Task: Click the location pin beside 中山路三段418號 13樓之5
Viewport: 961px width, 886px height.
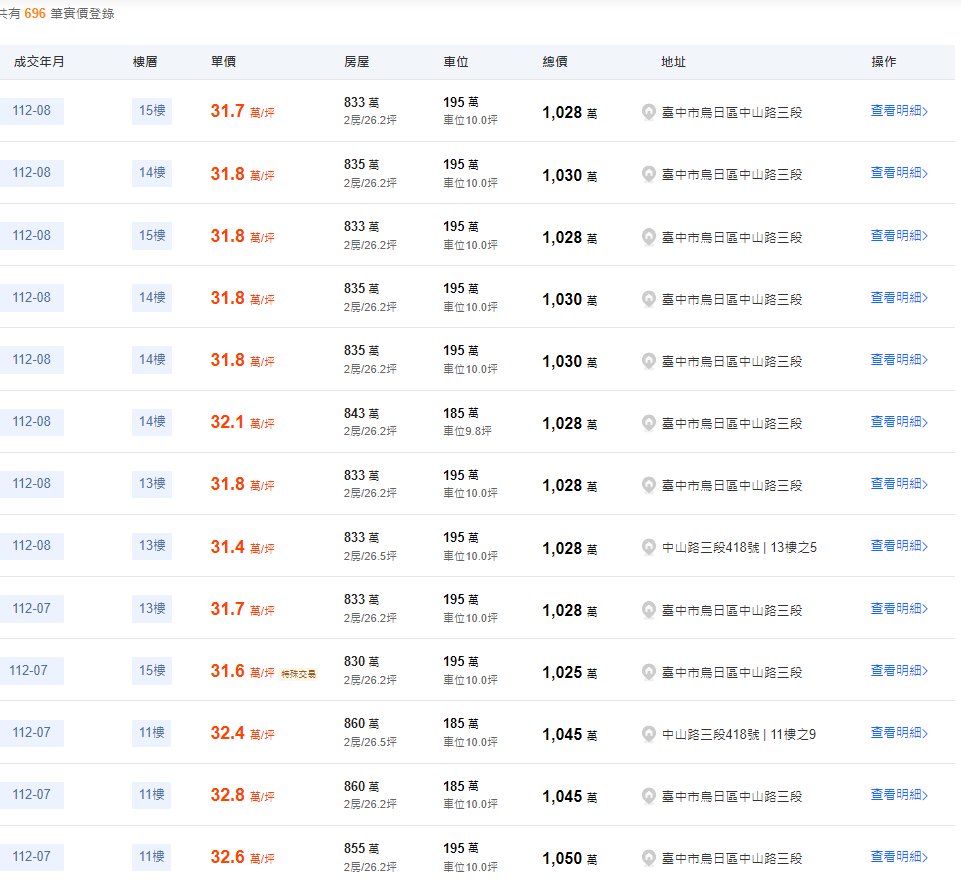Action: coord(648,547)
